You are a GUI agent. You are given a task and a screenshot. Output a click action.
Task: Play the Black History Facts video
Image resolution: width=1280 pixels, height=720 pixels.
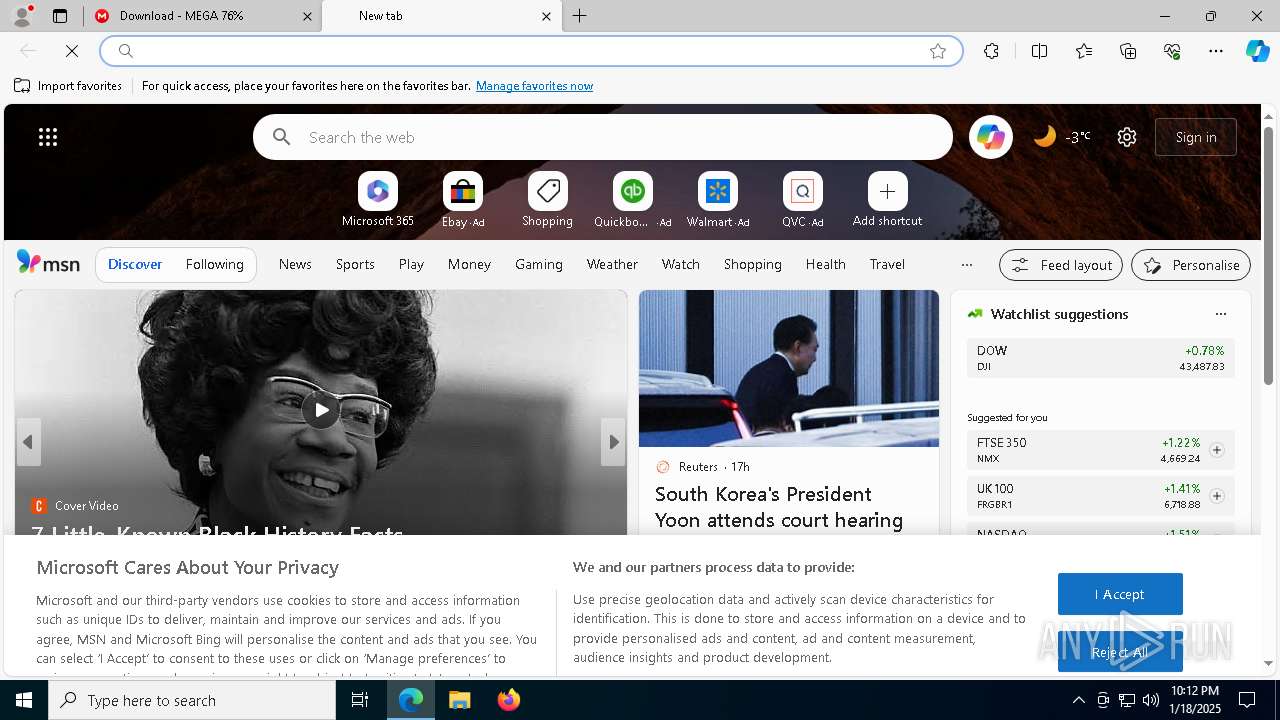pos(321,410)
